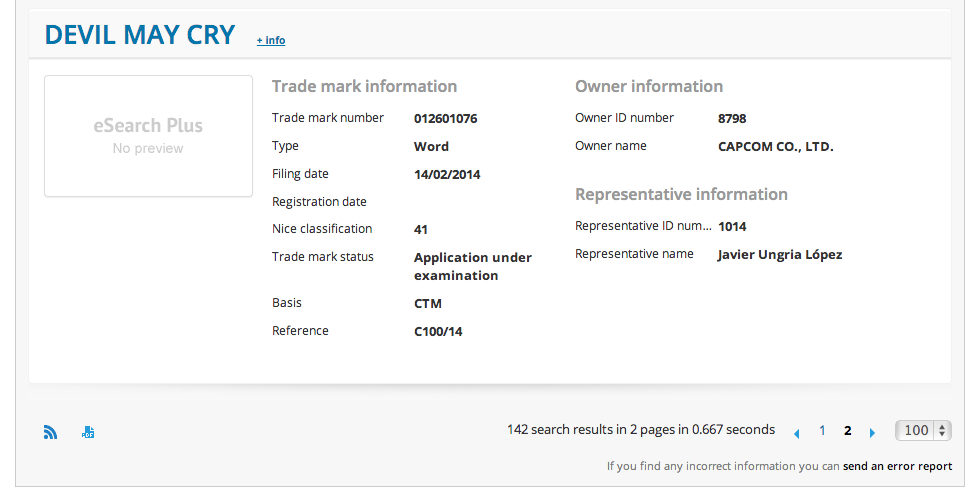Click the Representative information heading
The height and width of the screenshot is (503, 980).
point(681,194)
